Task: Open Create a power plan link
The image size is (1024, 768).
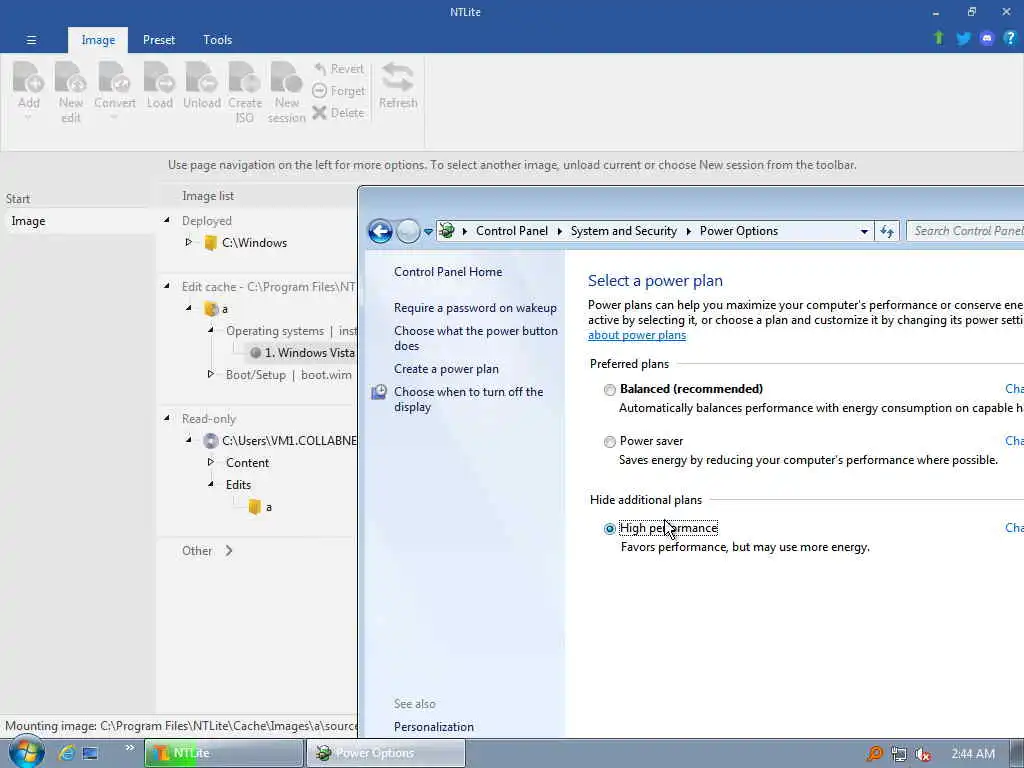Action: (x=446, y=369)
